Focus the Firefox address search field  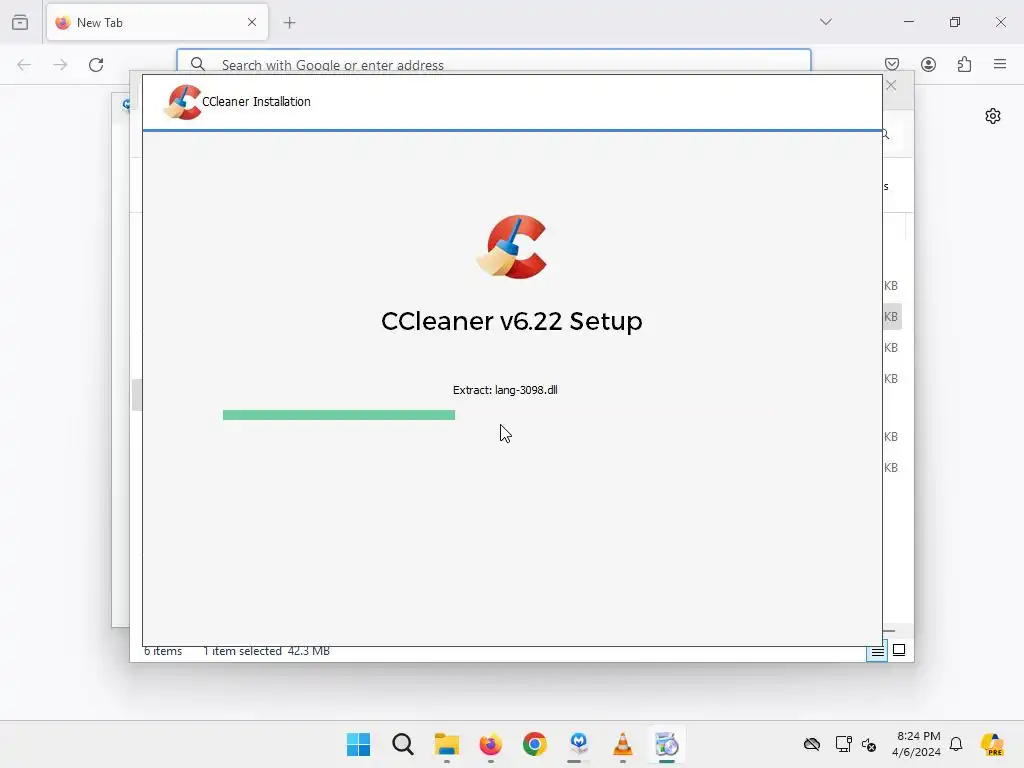pos(494,64)
